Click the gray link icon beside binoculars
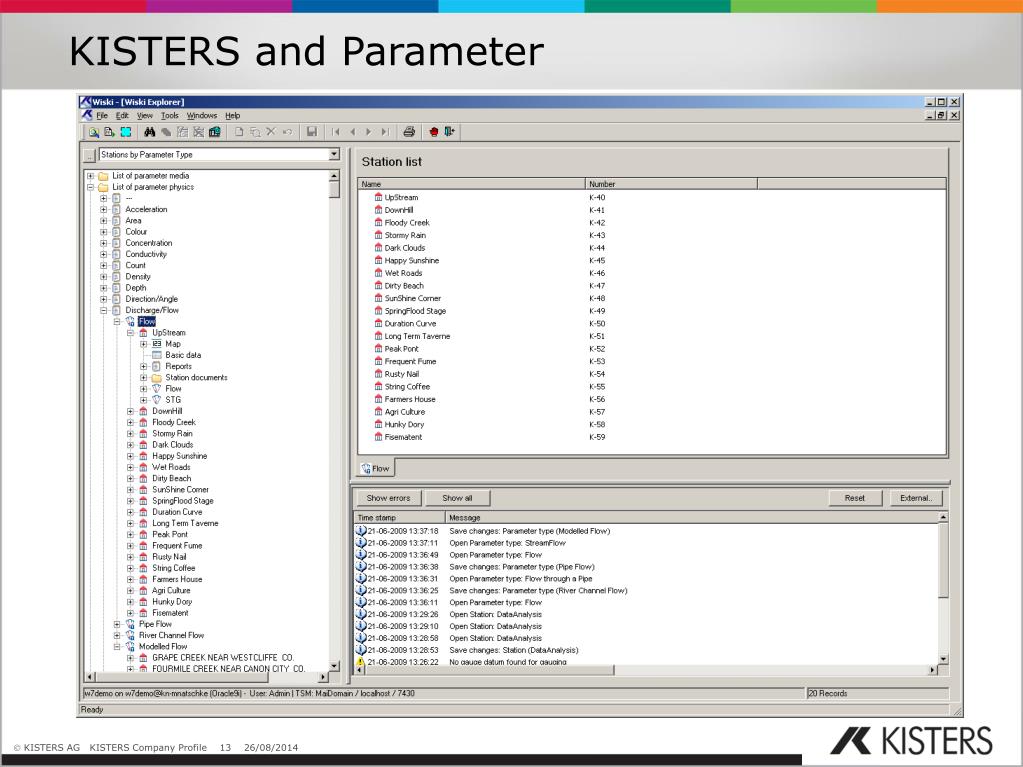Viewport: 1023px width, 767px height. coord(166,132)
